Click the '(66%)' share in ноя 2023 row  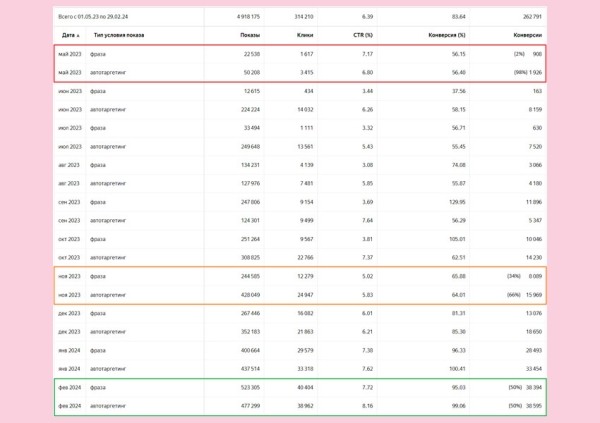(514, 295)
